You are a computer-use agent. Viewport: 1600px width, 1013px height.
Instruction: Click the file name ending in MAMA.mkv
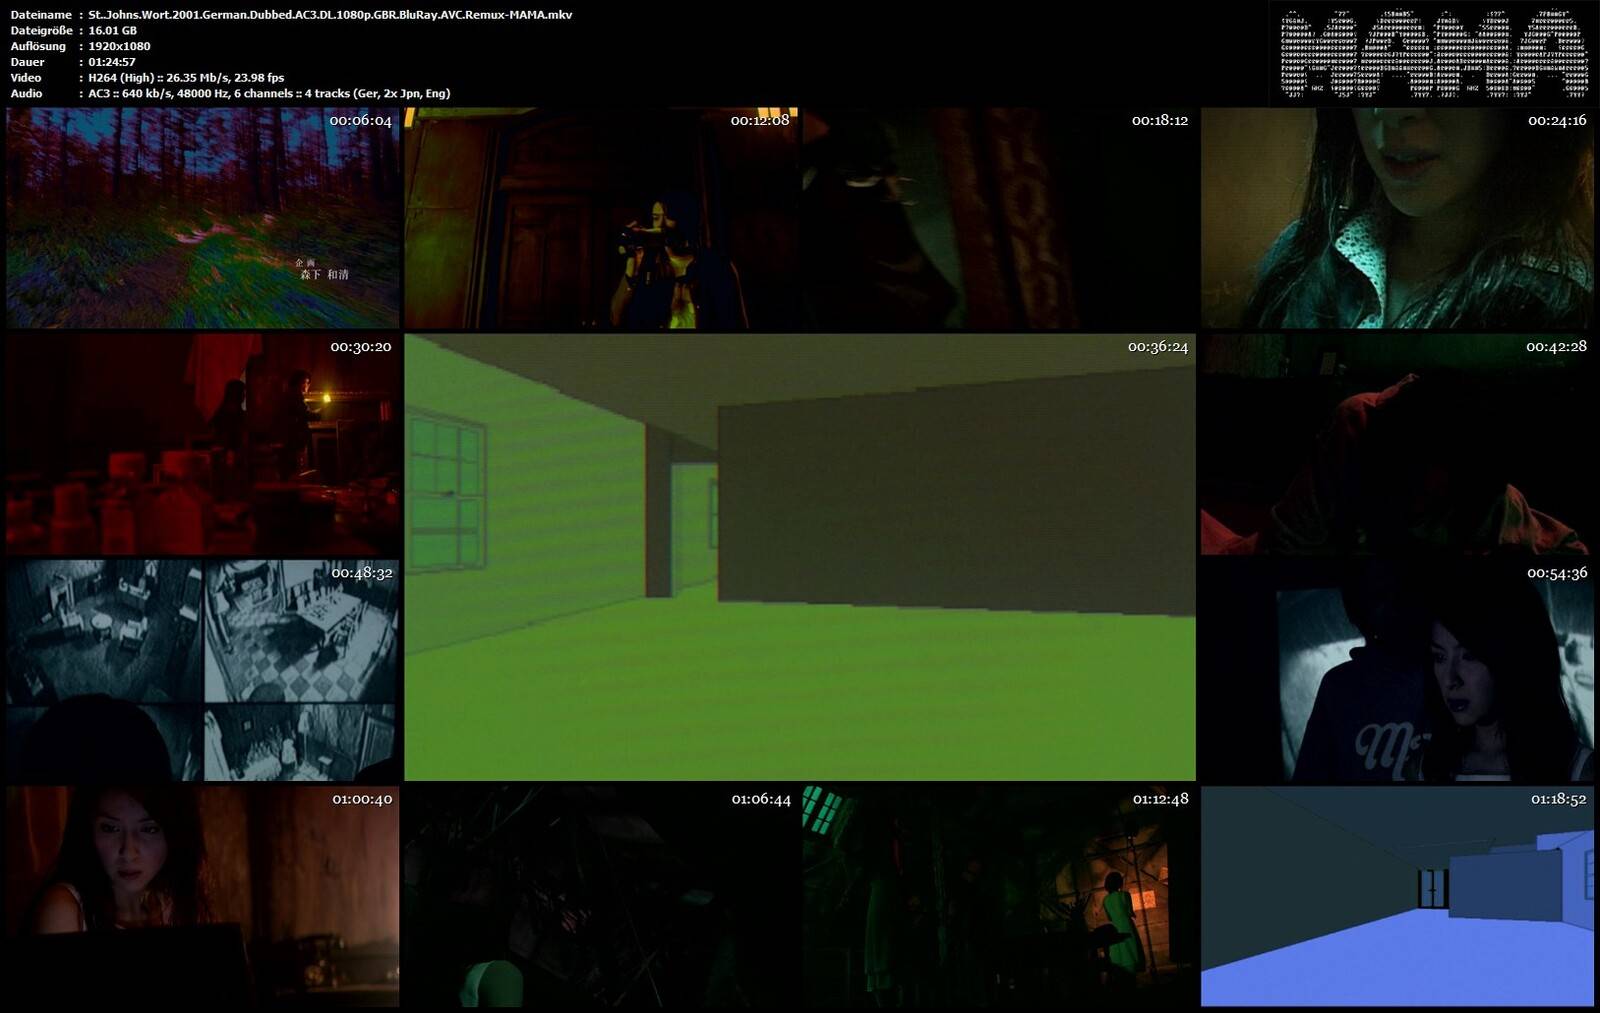[x=330, y=15]
